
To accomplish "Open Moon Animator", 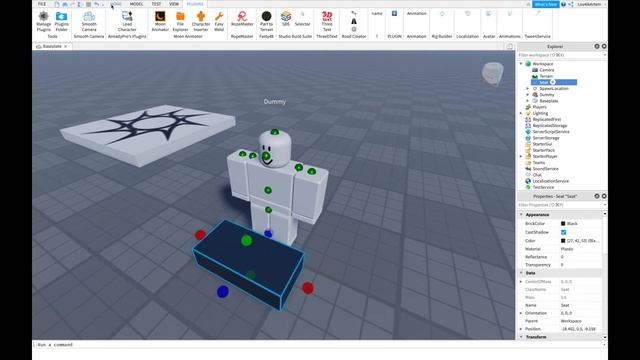I will tap(160, 21).
